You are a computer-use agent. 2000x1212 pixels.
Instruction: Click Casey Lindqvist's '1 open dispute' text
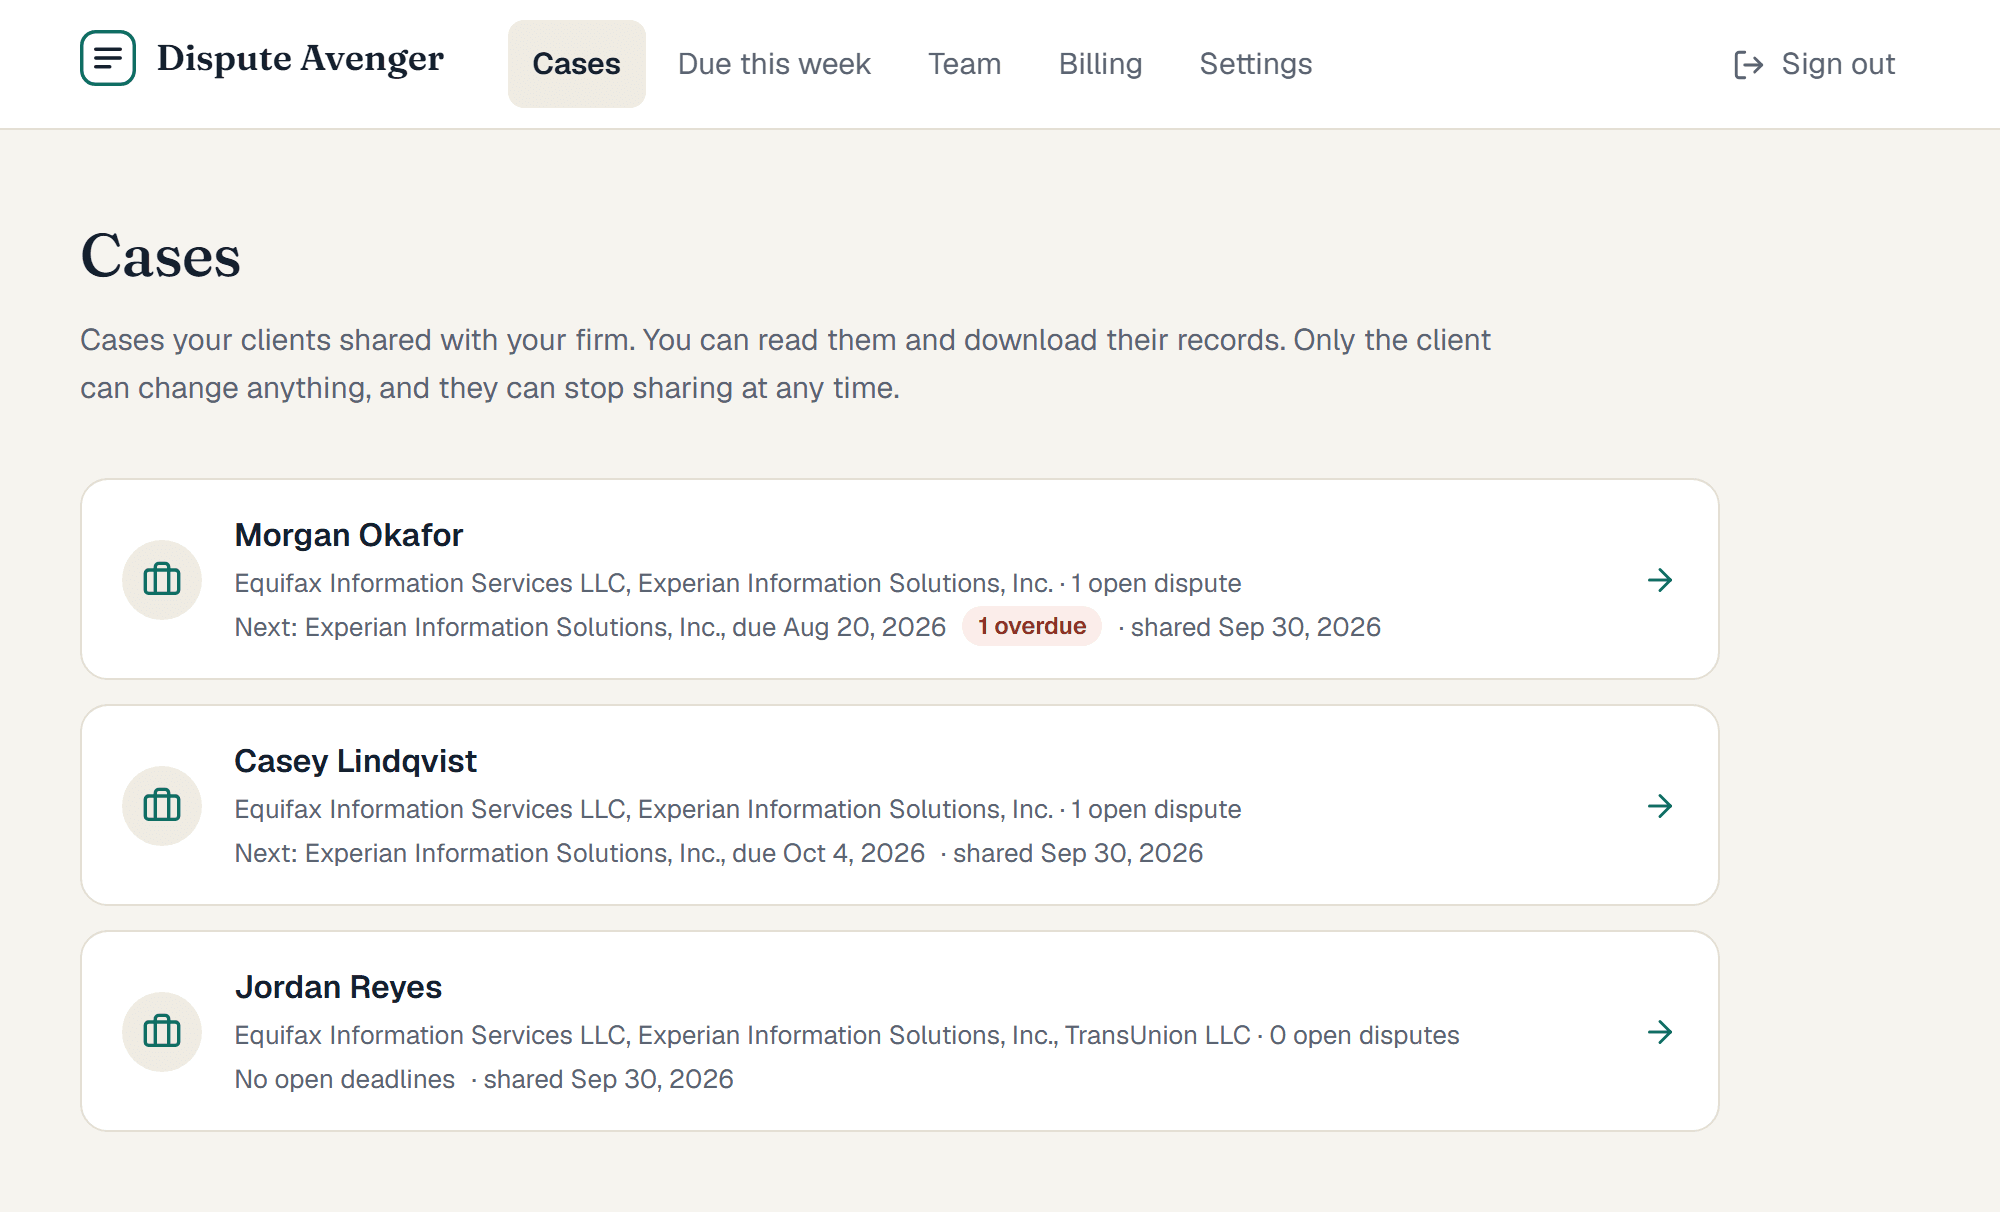pos(1156,809)
